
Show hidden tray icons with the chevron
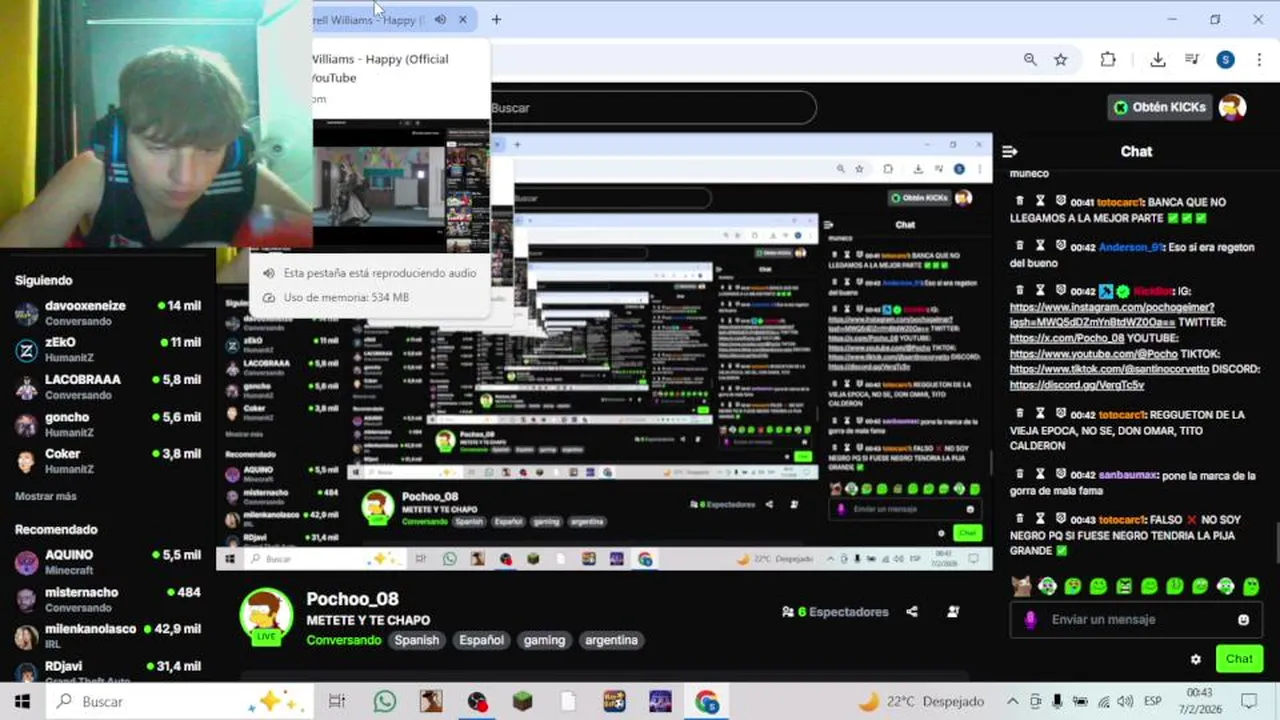pos(1012,702)
